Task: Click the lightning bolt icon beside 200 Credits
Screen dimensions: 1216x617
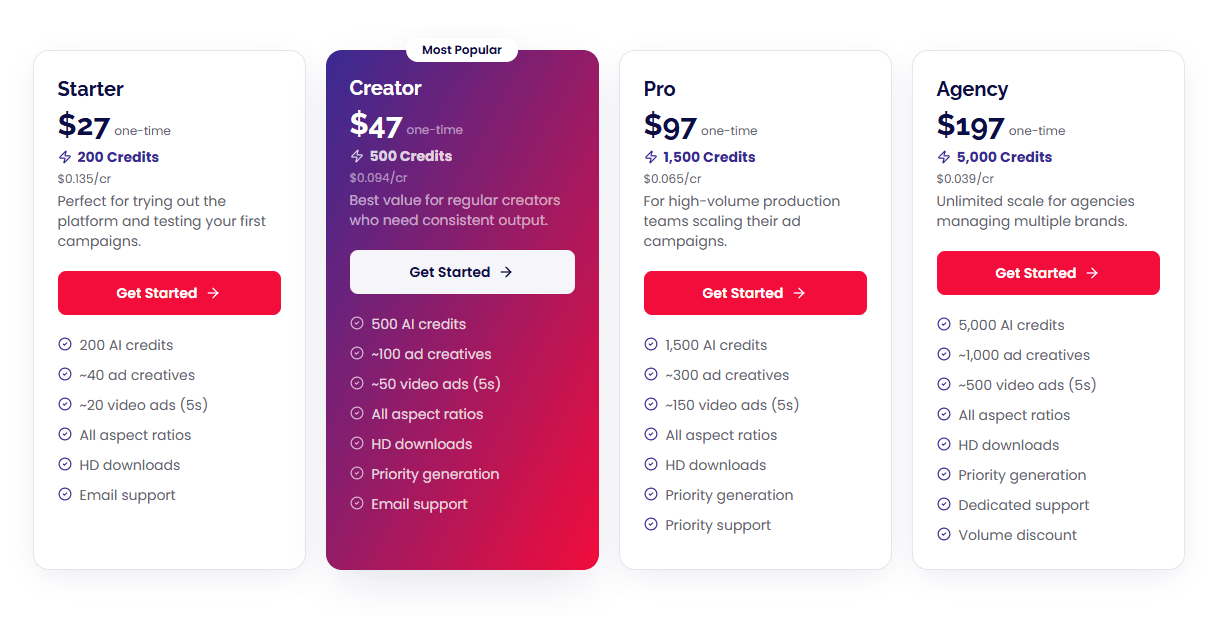Action: 65,157
